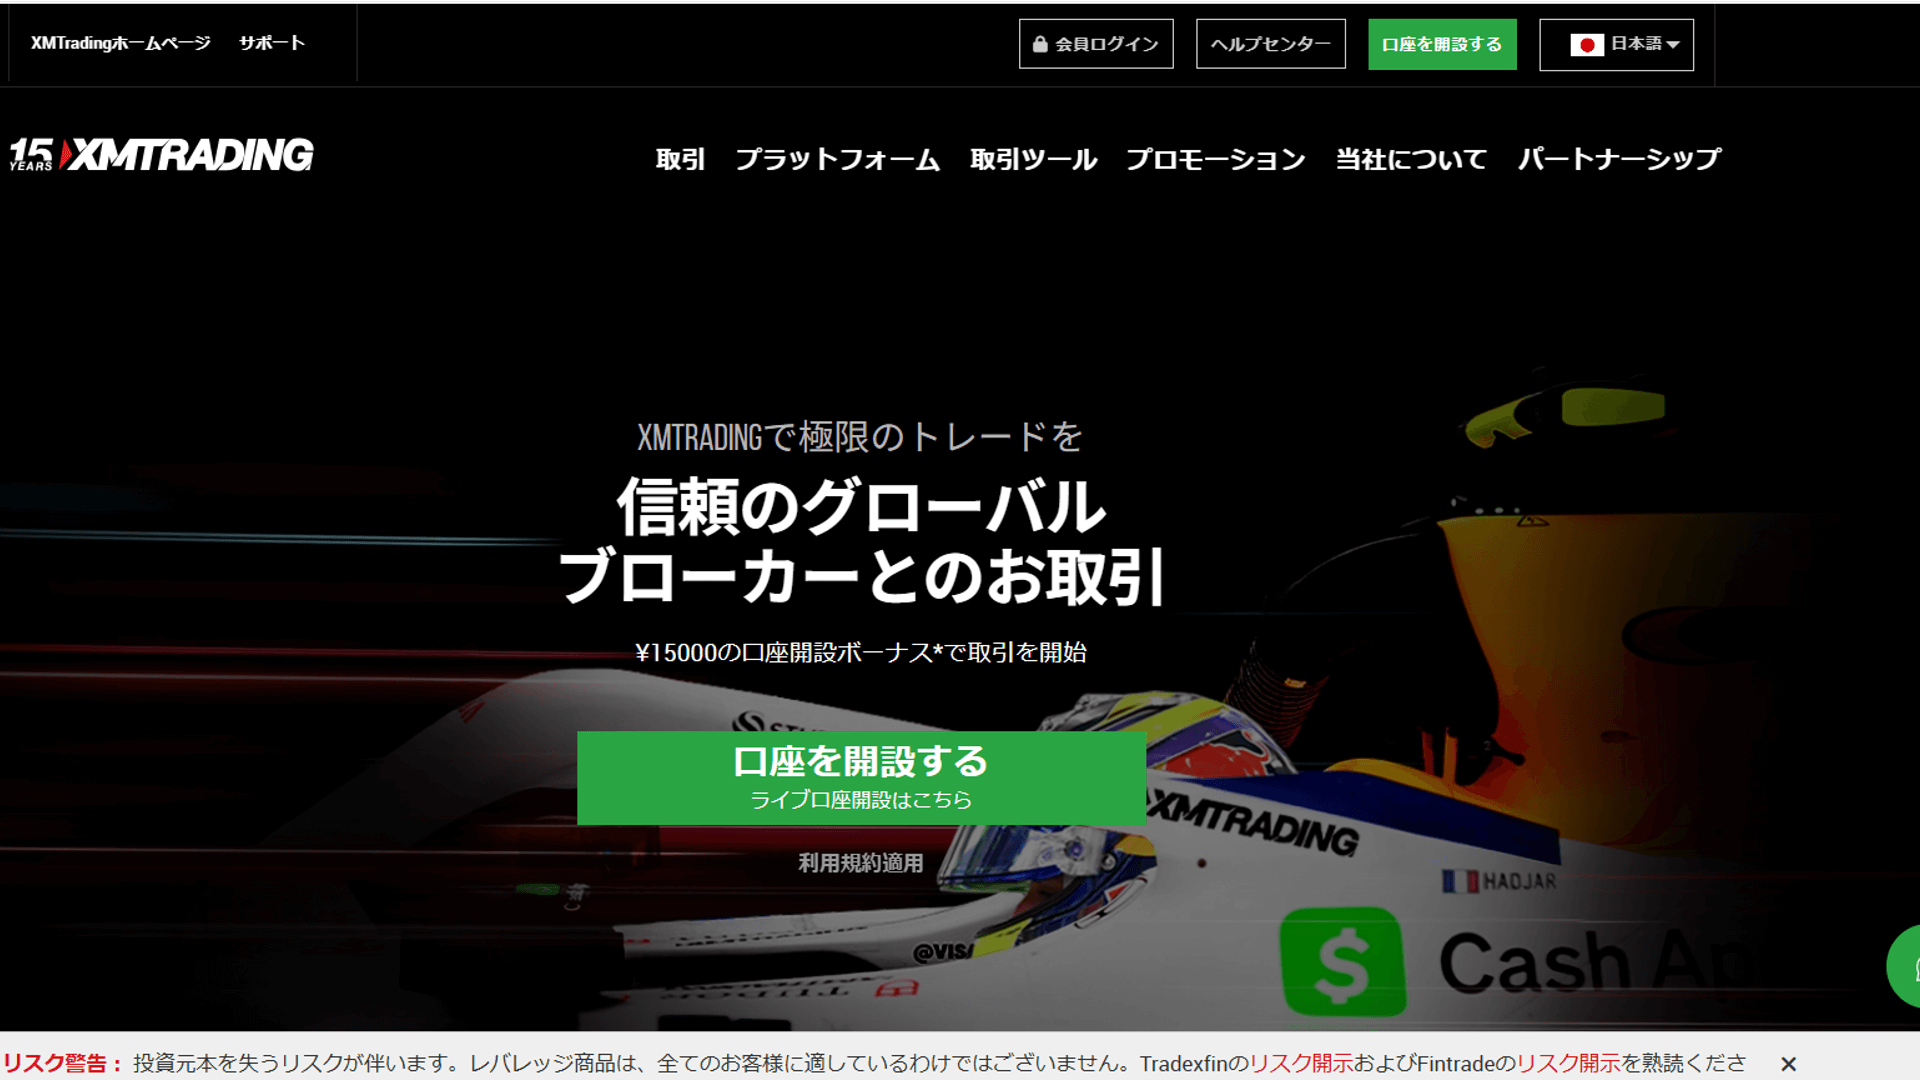Click the 会員ログイン button

(x=1096, y=44)
